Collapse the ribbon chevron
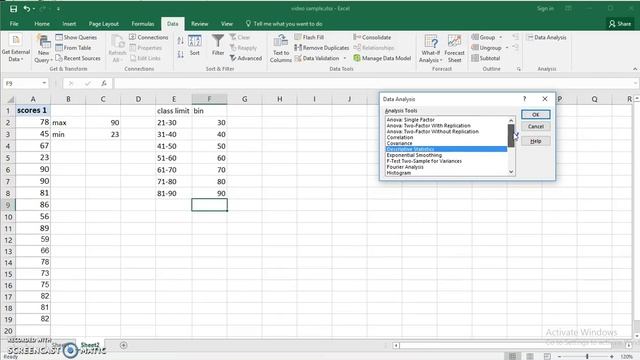This screenshot has width=640, height=360. 635,69
